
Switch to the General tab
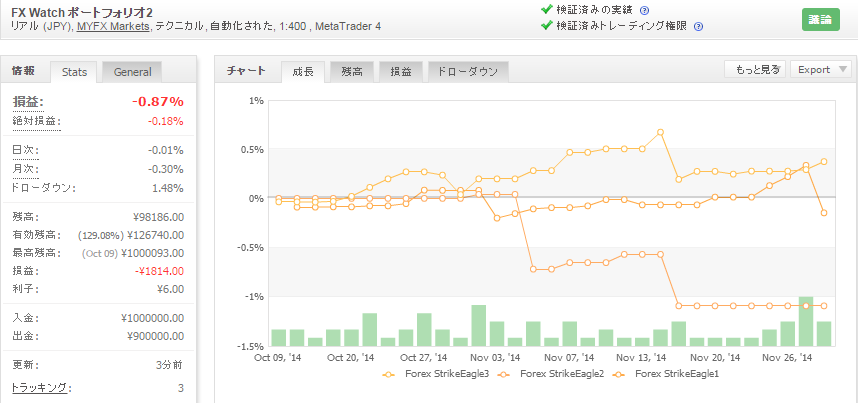(x=133, y=72)
